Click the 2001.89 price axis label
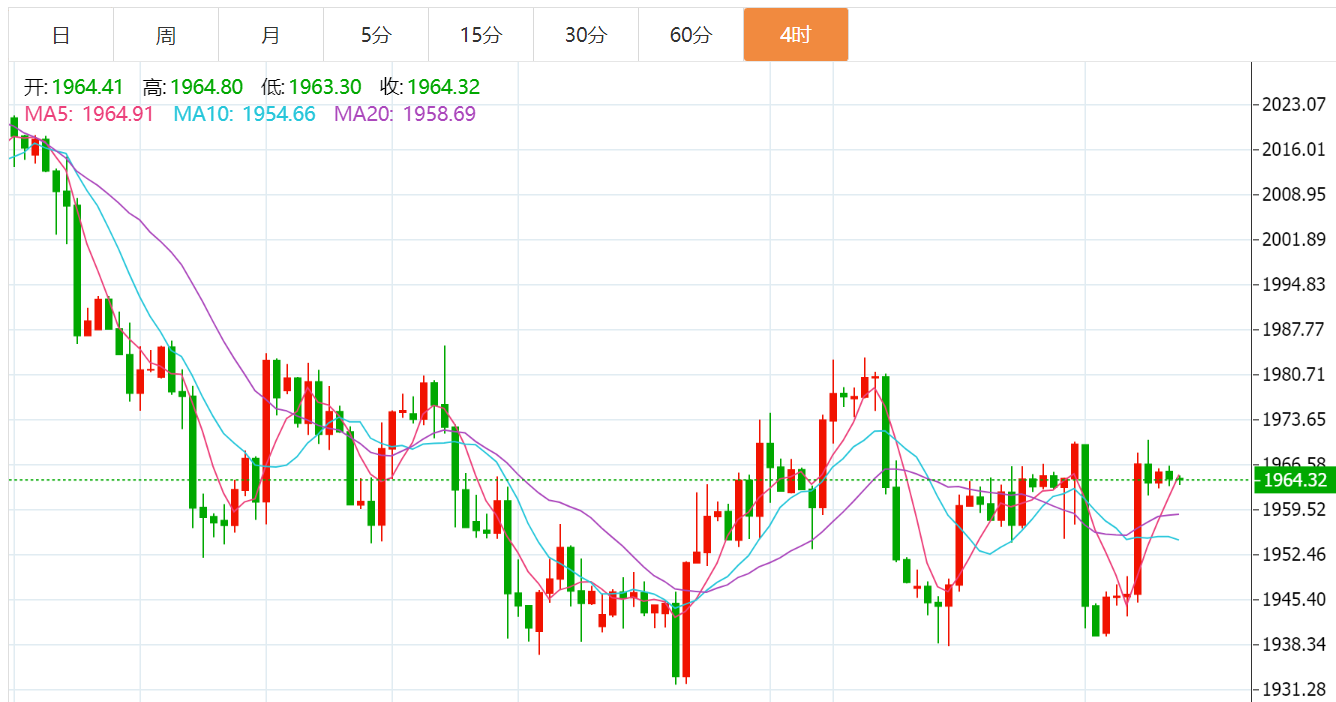1336x702 pixels. point(1294,239)
